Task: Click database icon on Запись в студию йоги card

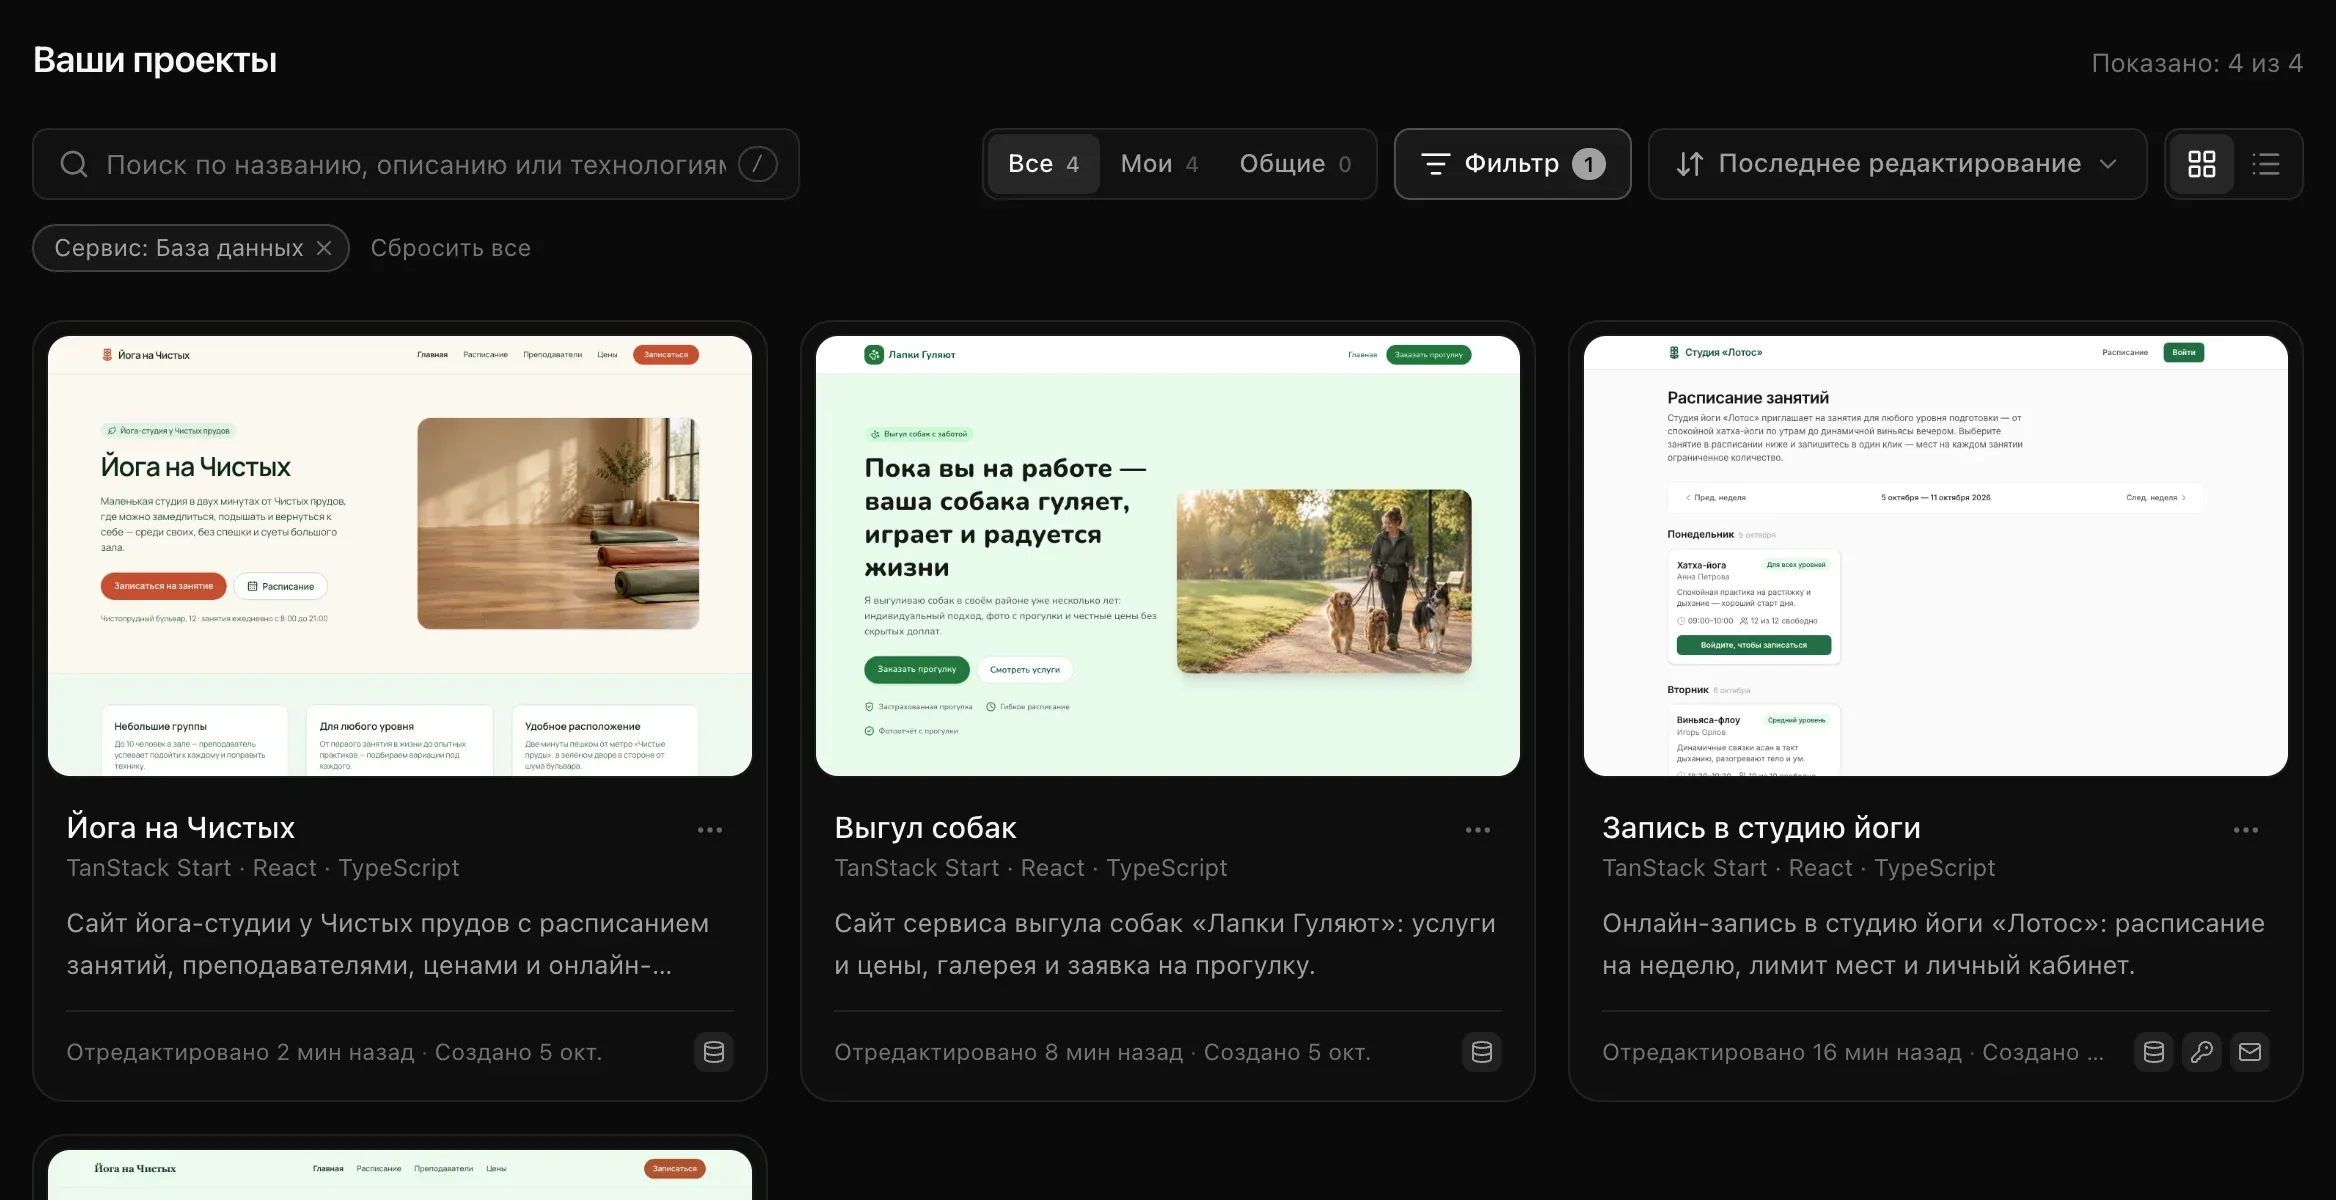Action: click(2154, 1052)
